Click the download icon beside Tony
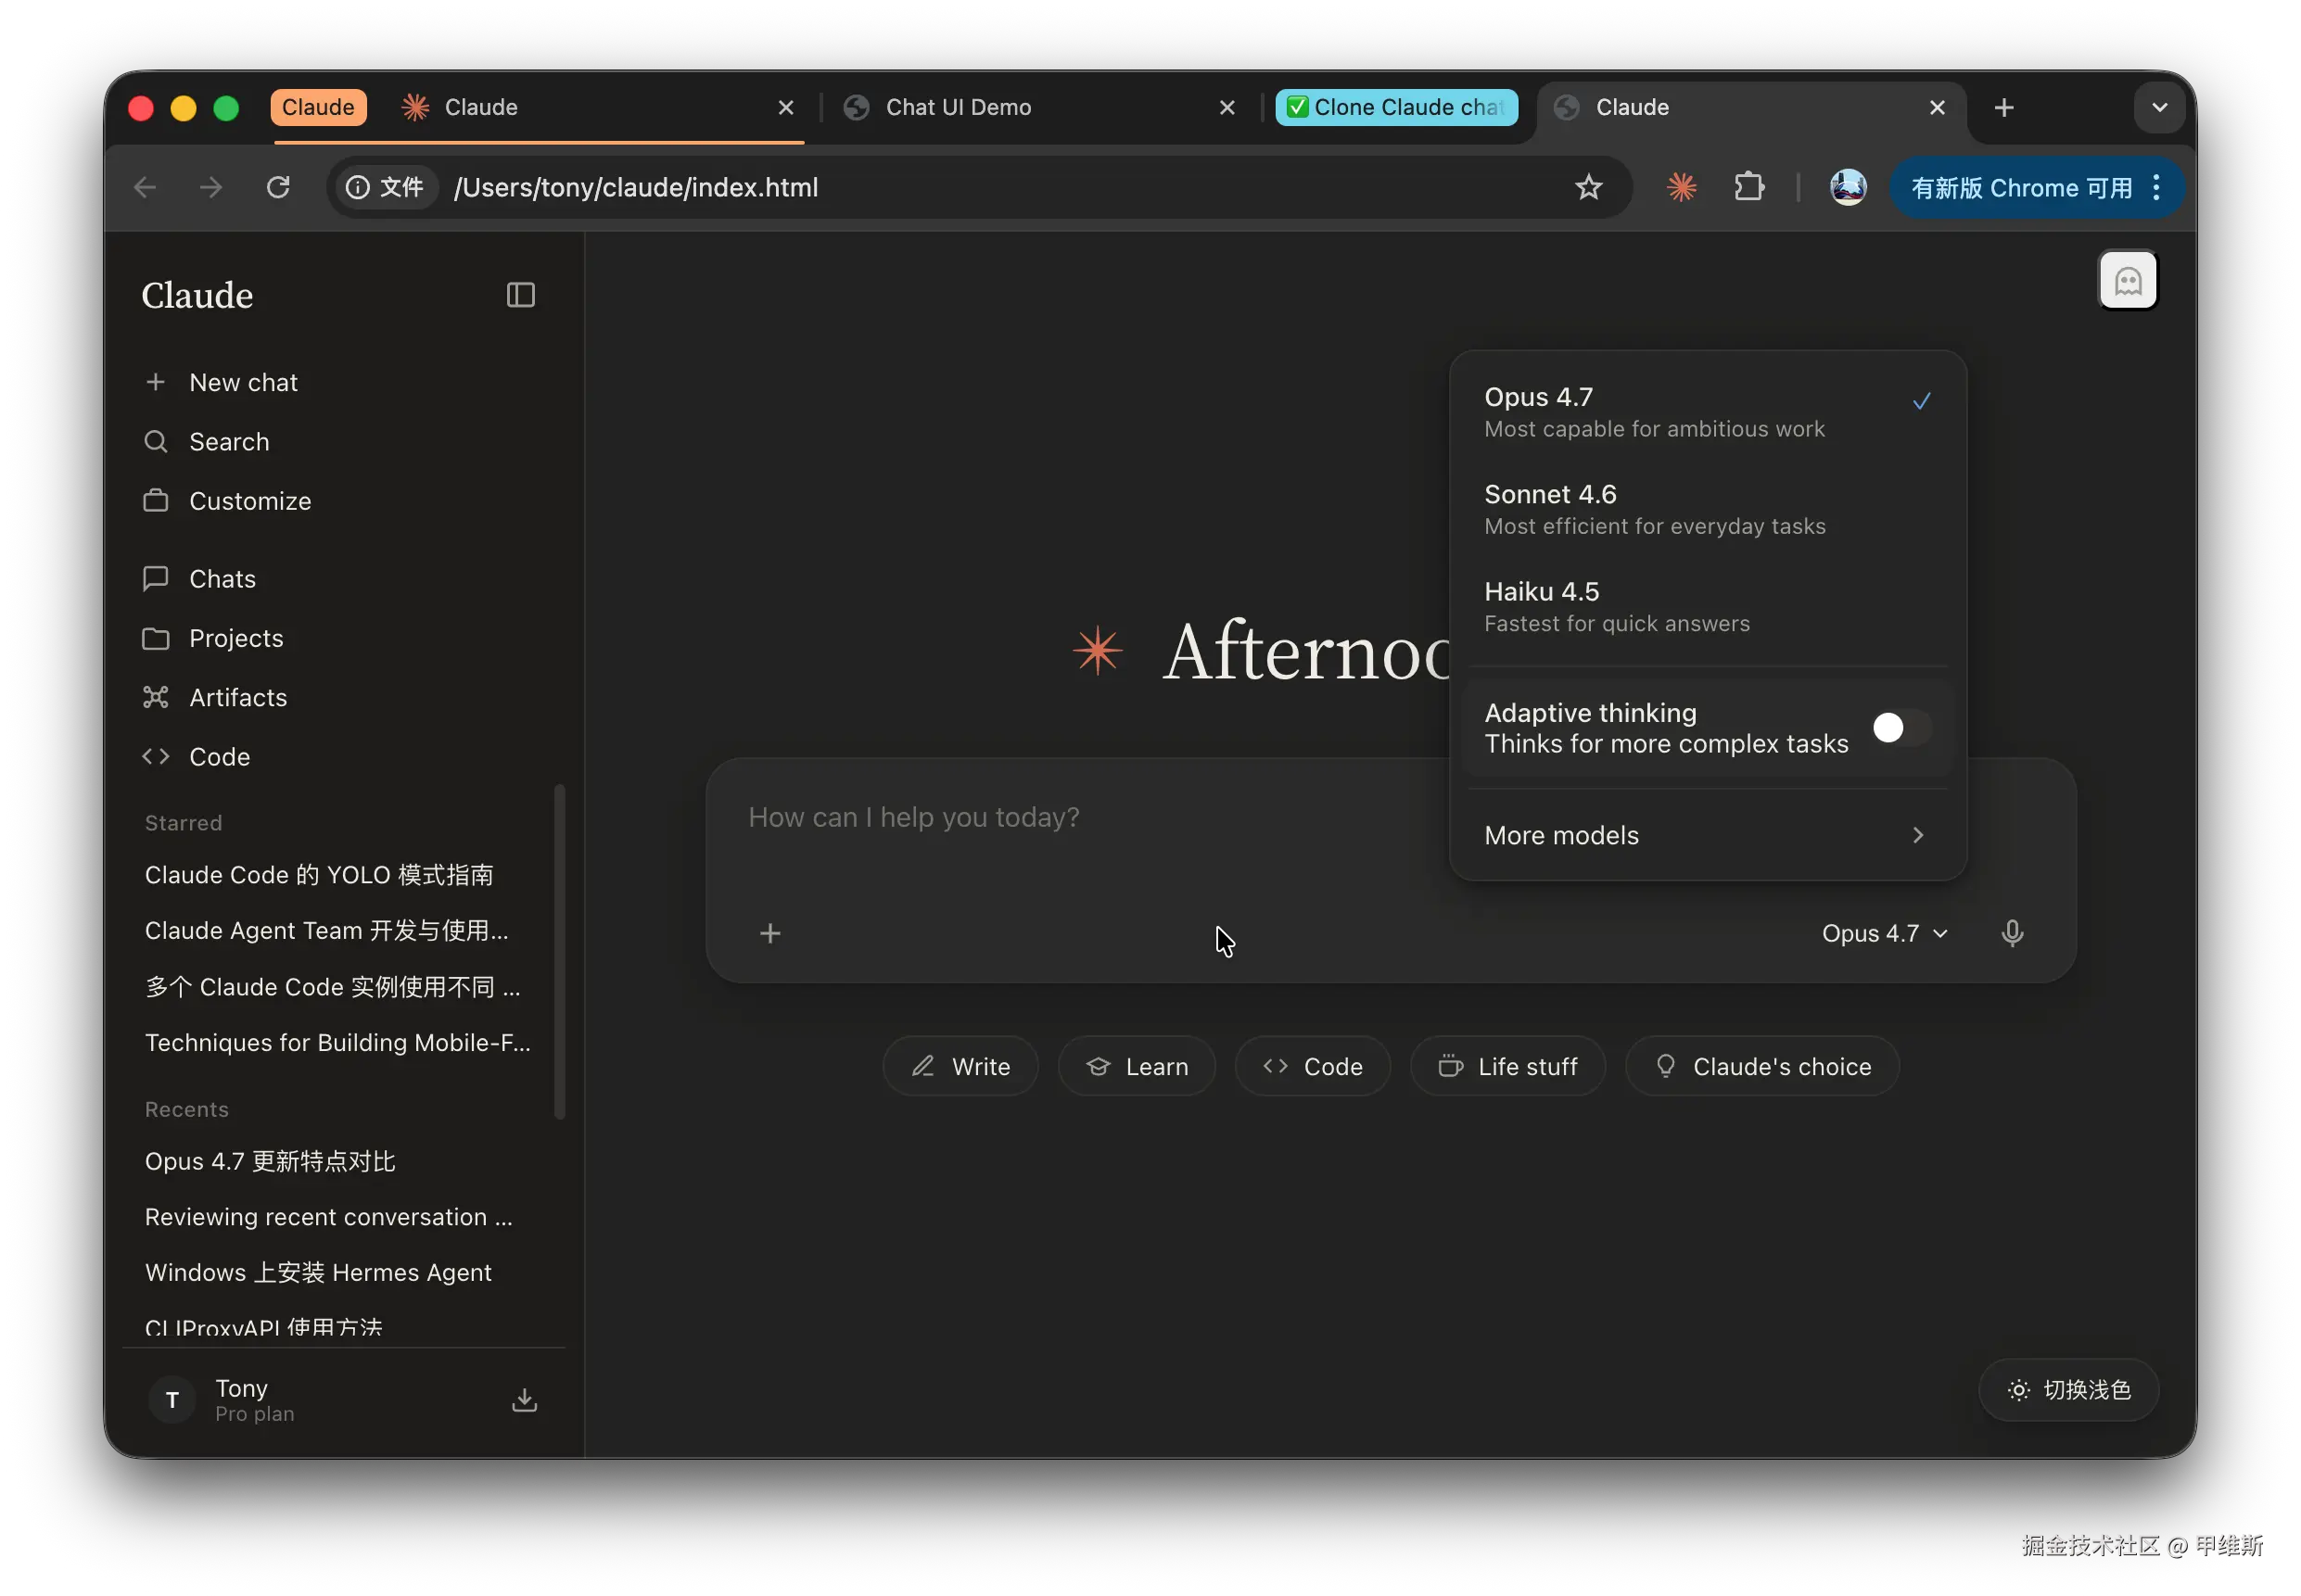This screenshot has height=1596, width=2301. pos(524,1400)
